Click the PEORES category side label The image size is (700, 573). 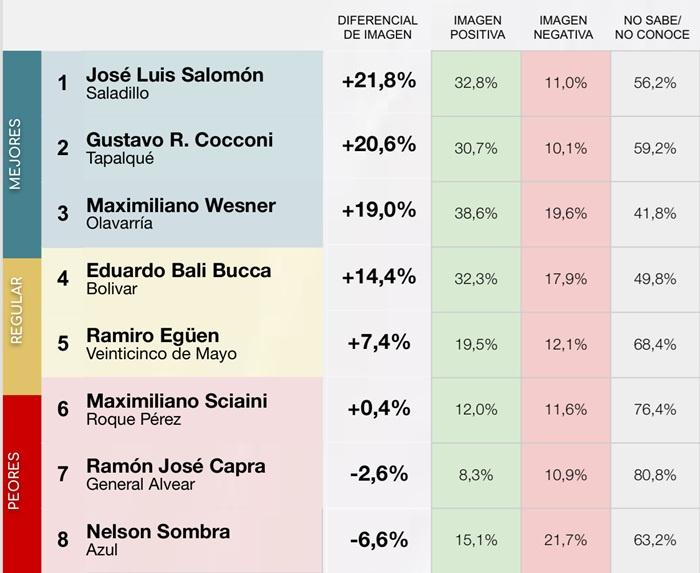pos(15,480)
